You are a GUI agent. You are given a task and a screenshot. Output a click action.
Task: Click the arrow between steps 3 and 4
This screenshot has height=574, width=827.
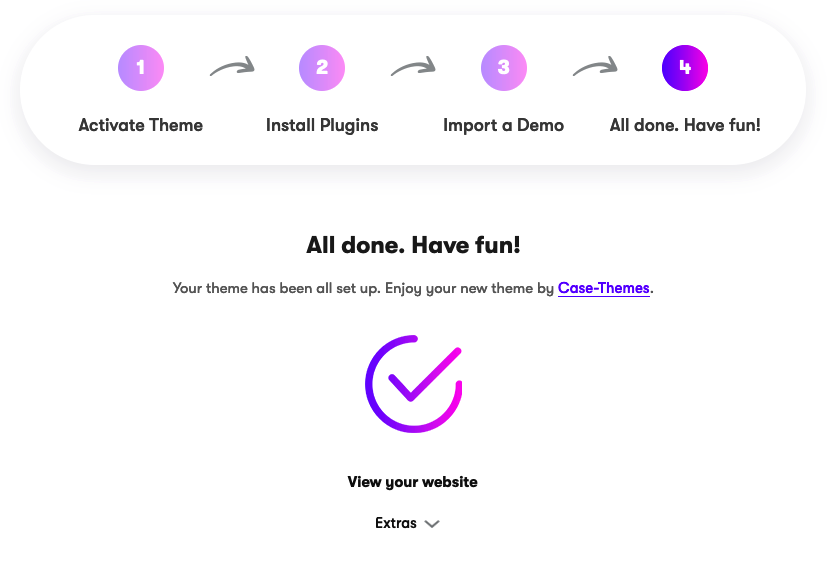[595, 66]
